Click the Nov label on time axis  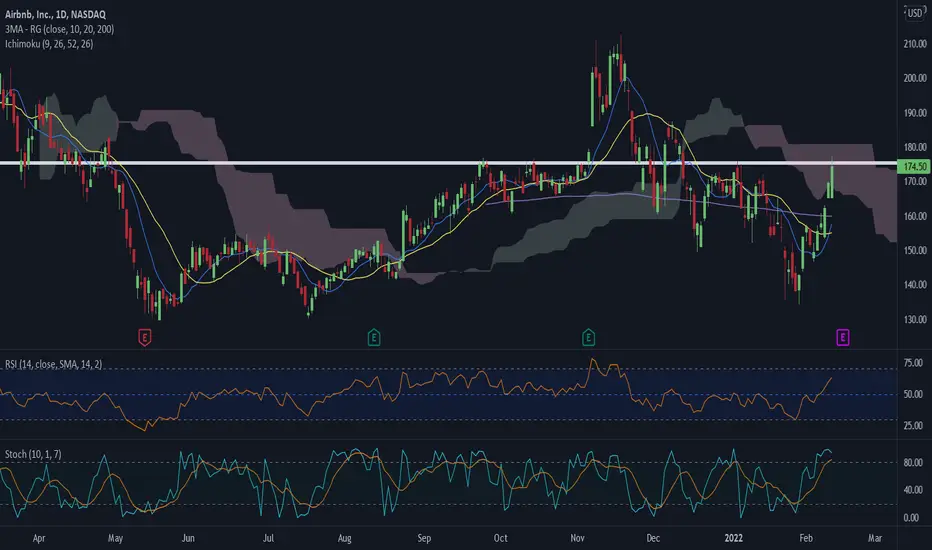coord(577,538)
